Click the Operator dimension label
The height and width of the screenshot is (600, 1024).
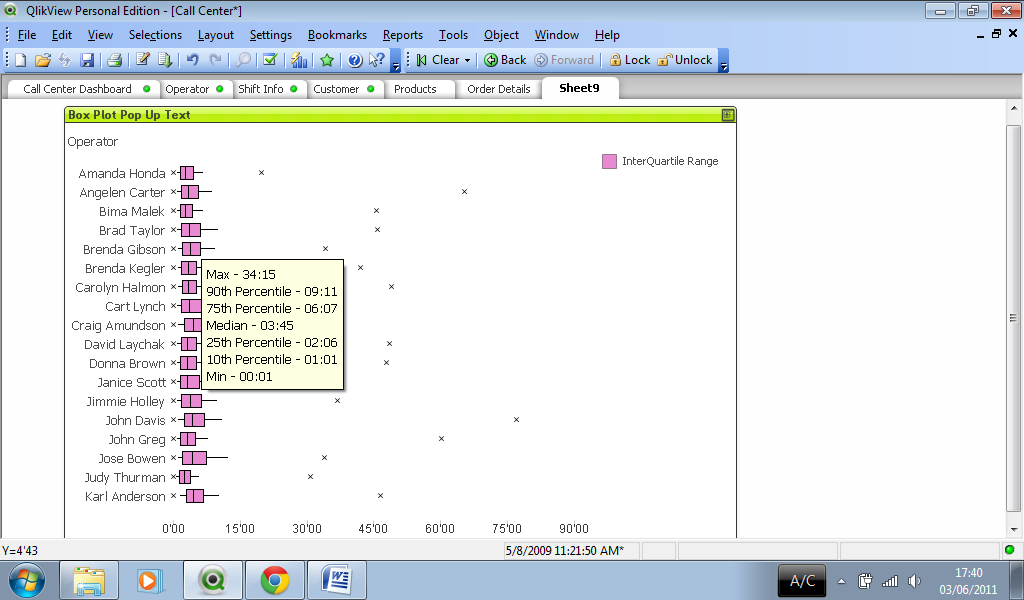93,142
